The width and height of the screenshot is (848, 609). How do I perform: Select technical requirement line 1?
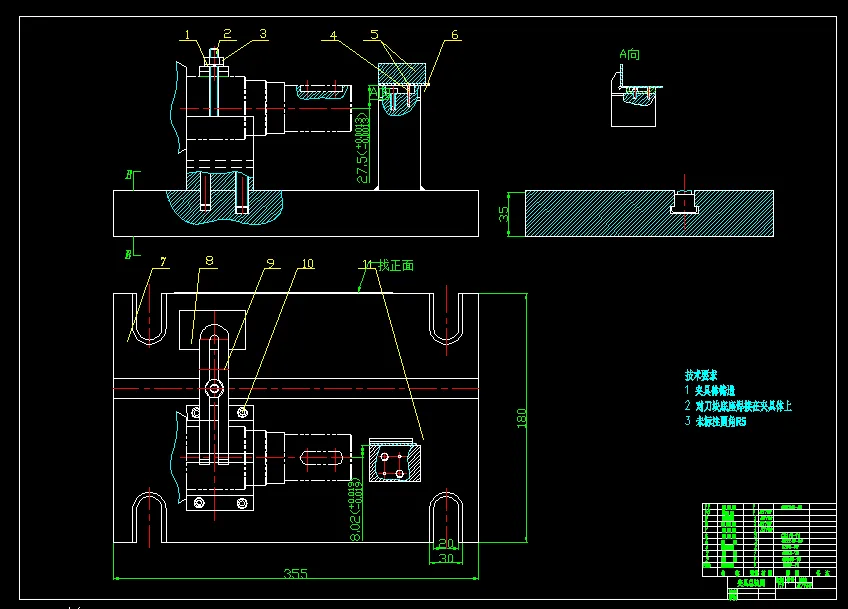710,390
